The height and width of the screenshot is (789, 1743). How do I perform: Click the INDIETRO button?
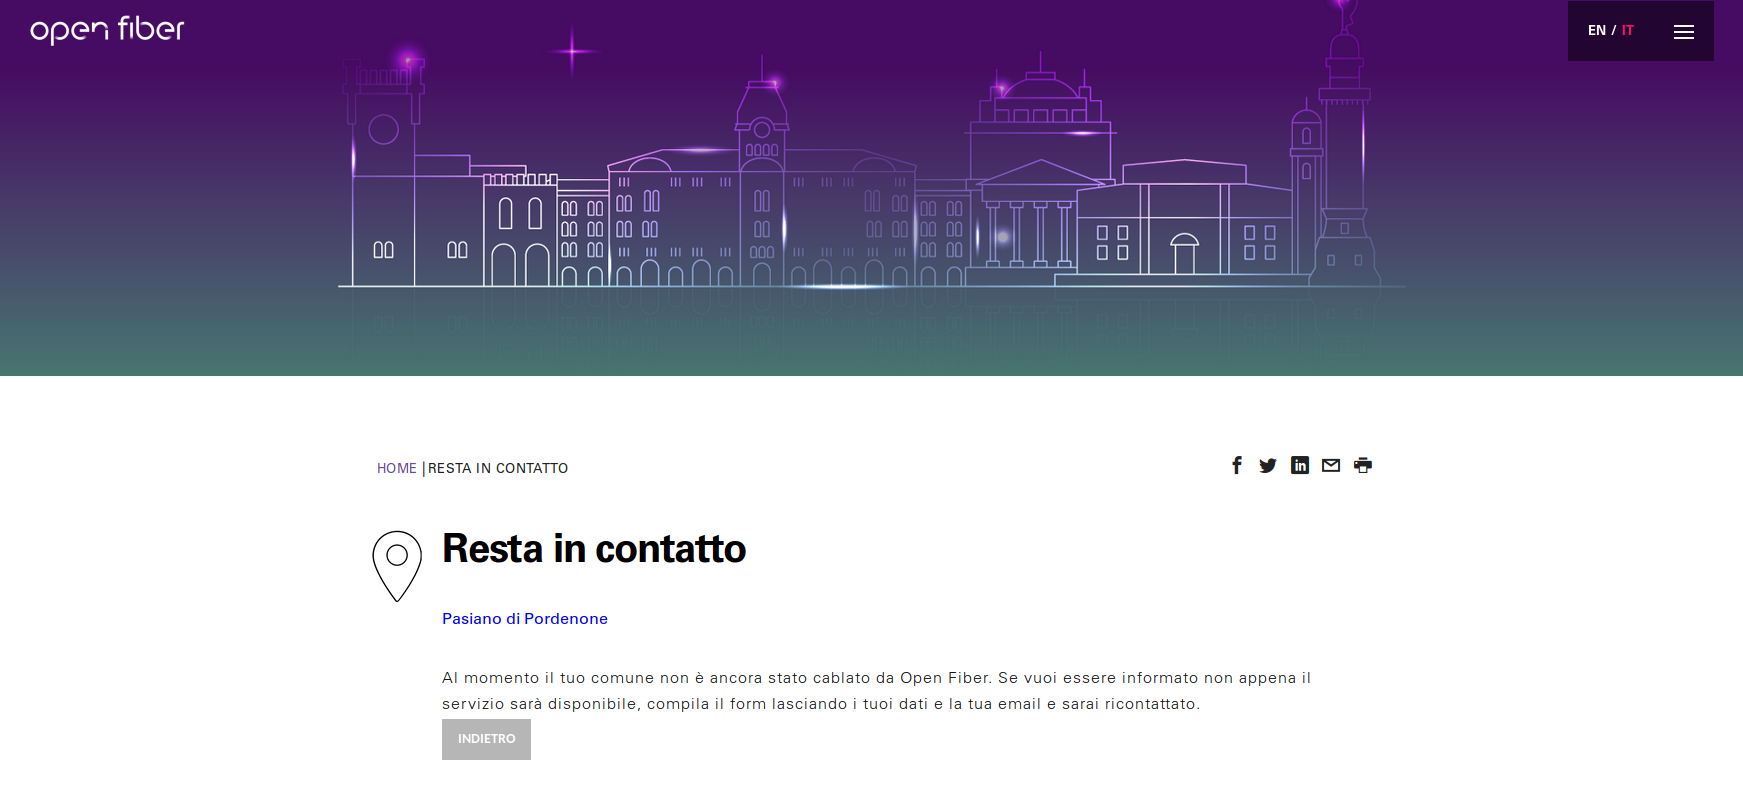tap(486, 739)
